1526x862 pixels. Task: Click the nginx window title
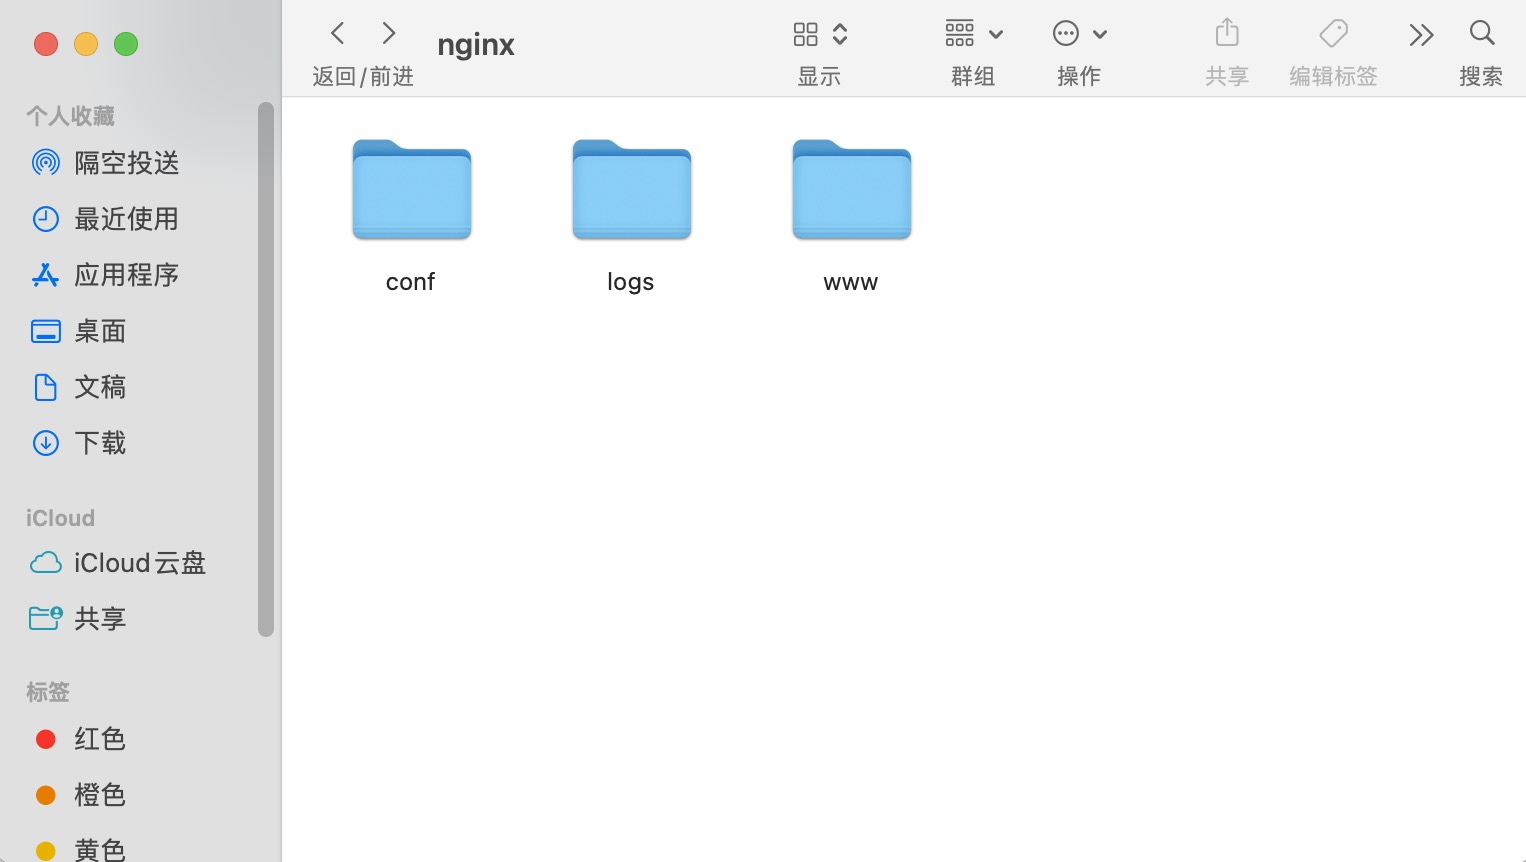476,45
